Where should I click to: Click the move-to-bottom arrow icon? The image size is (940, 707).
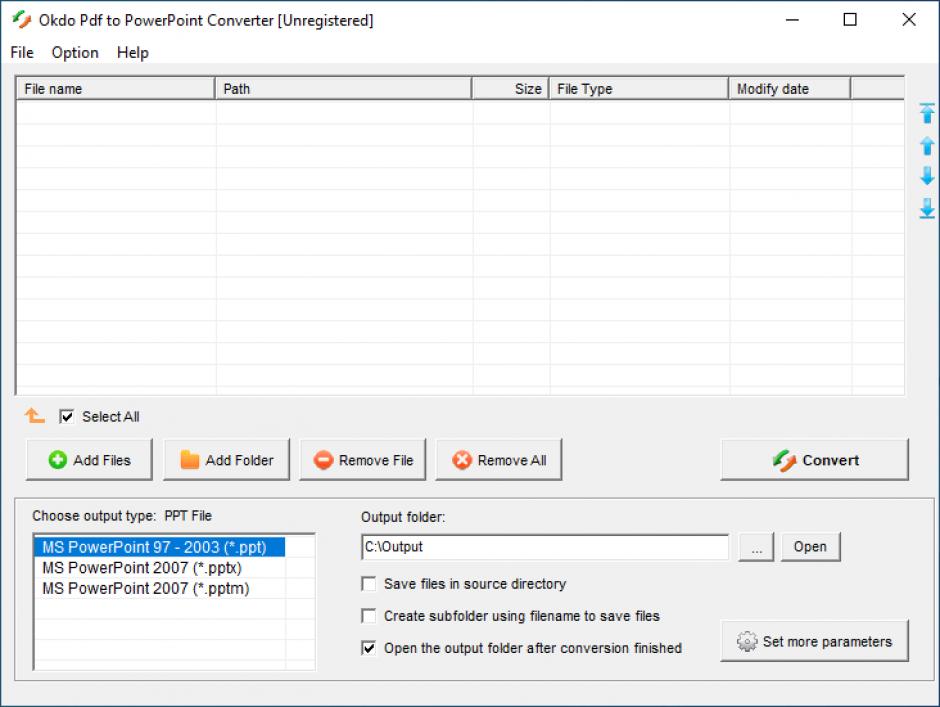click(927, 208)
